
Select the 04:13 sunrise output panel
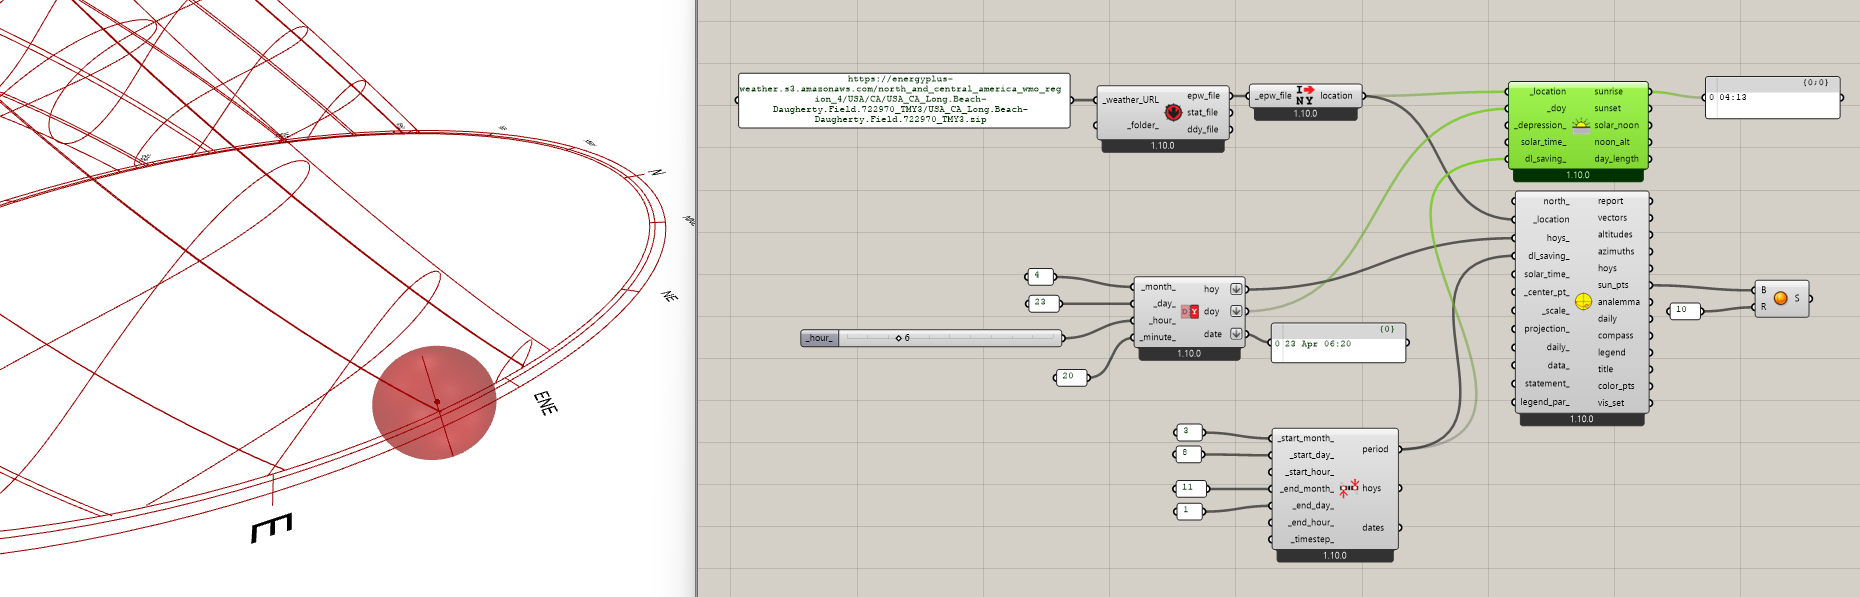[x=1771, y=98]
